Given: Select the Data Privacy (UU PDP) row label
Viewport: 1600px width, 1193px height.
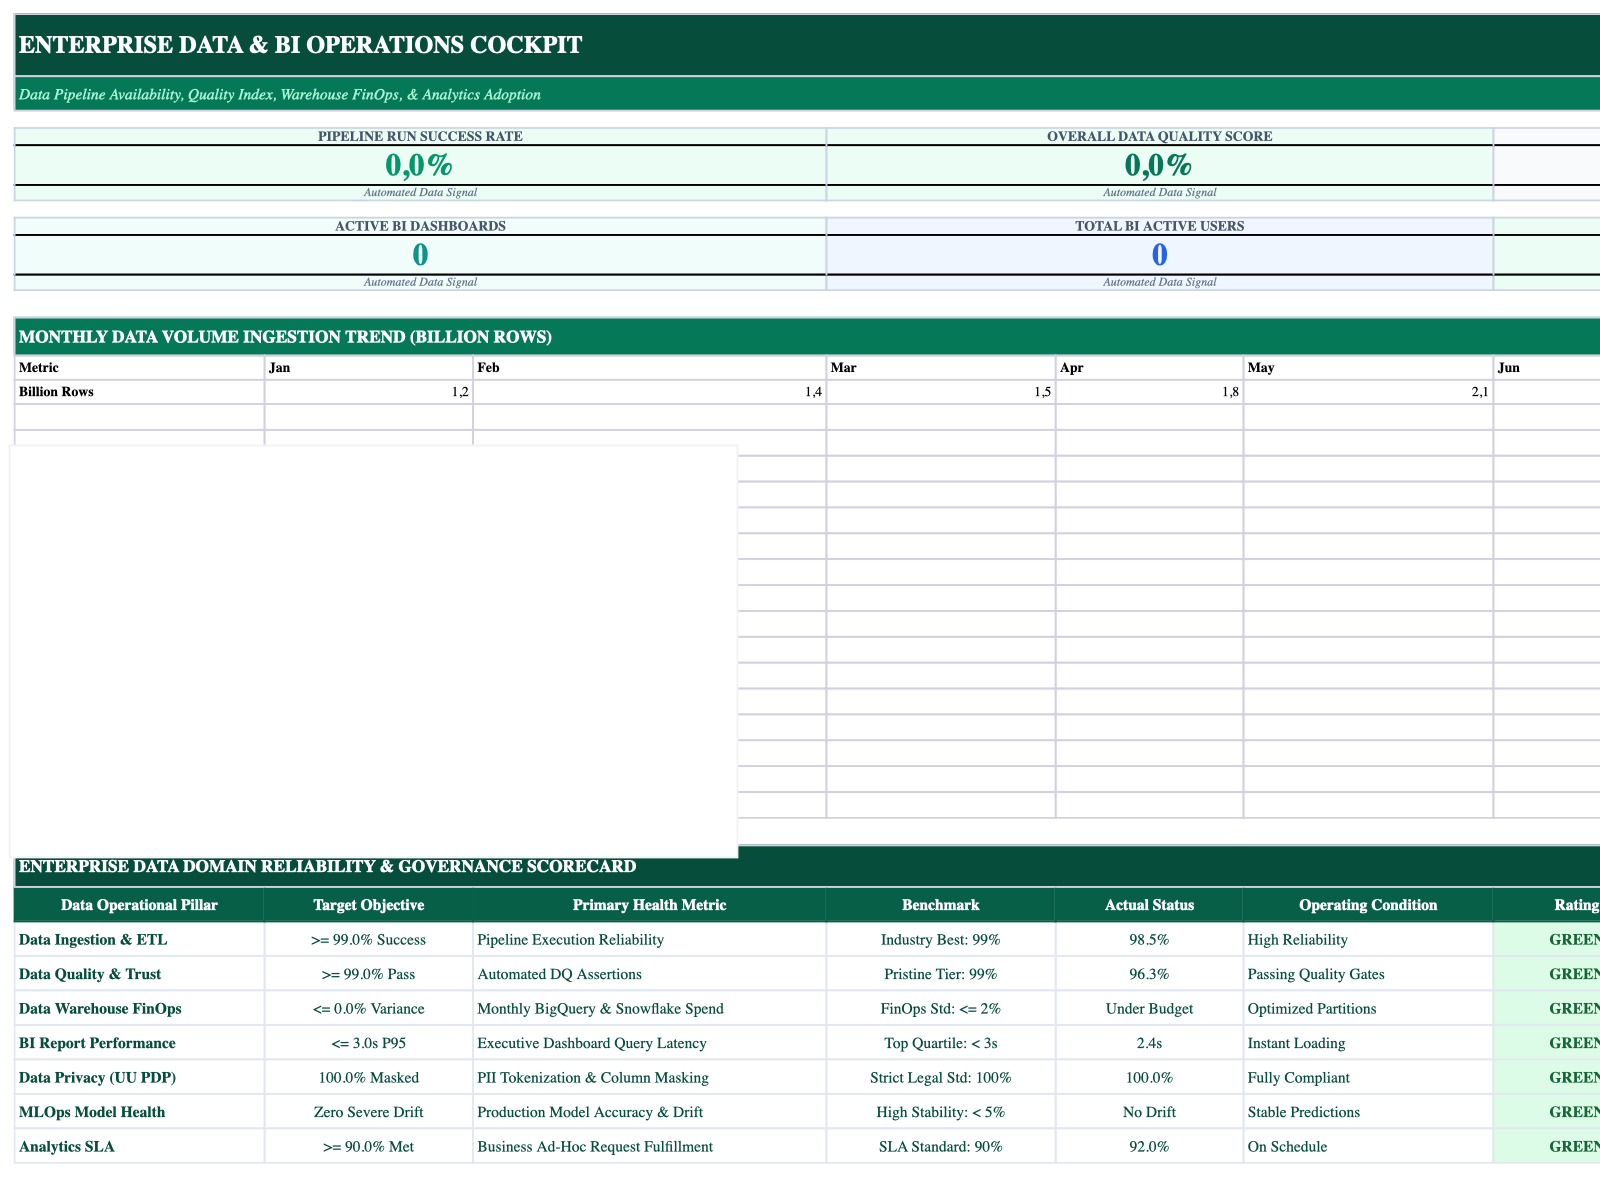Looking at the screenshot, I should (x=139, y=1078).
